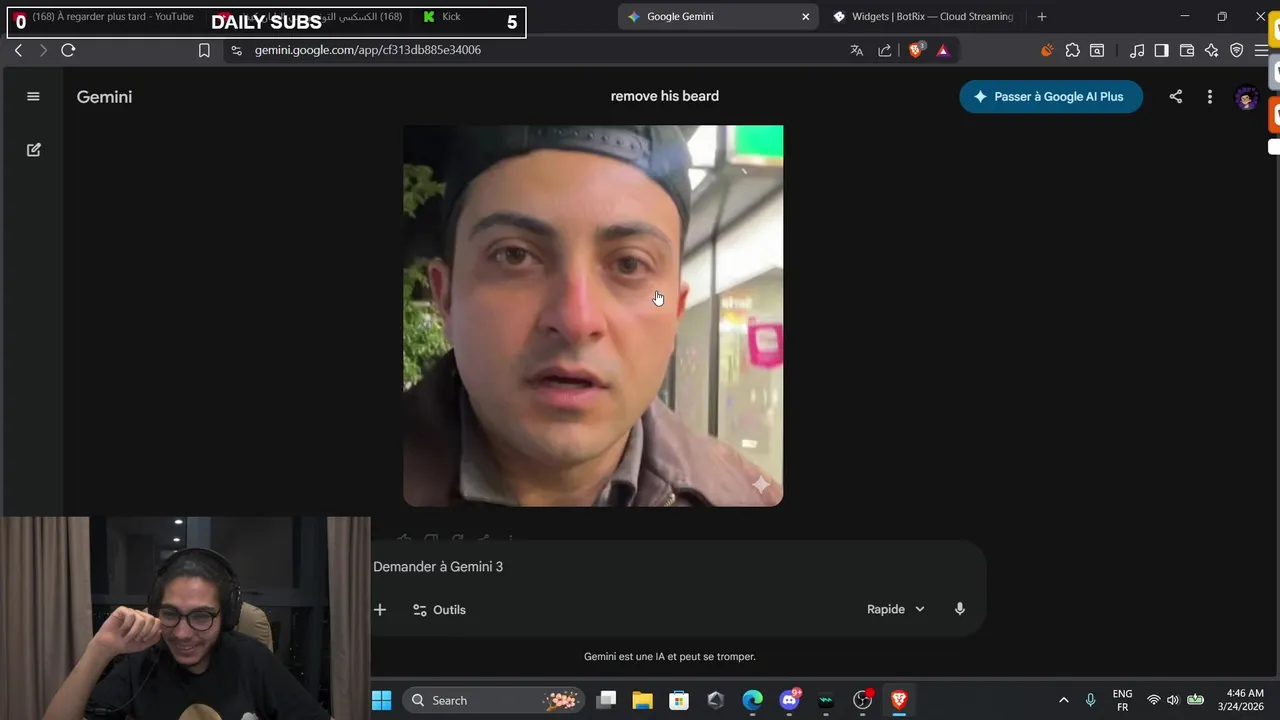Switch to the YouTube À regarder plus tard tab
Image resolution: width=1280 pixels, height=720 pixels.
(x=111, y=17)
